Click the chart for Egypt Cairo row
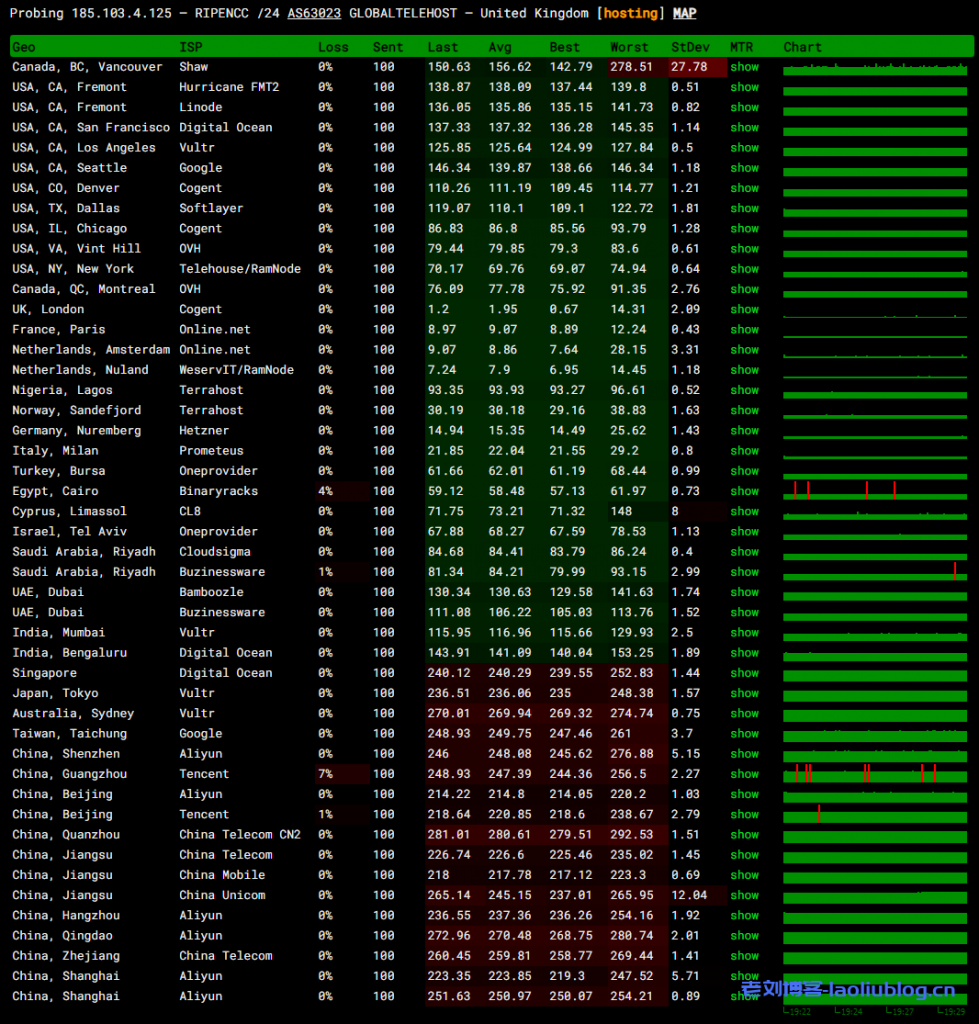 tap(875, 491)
